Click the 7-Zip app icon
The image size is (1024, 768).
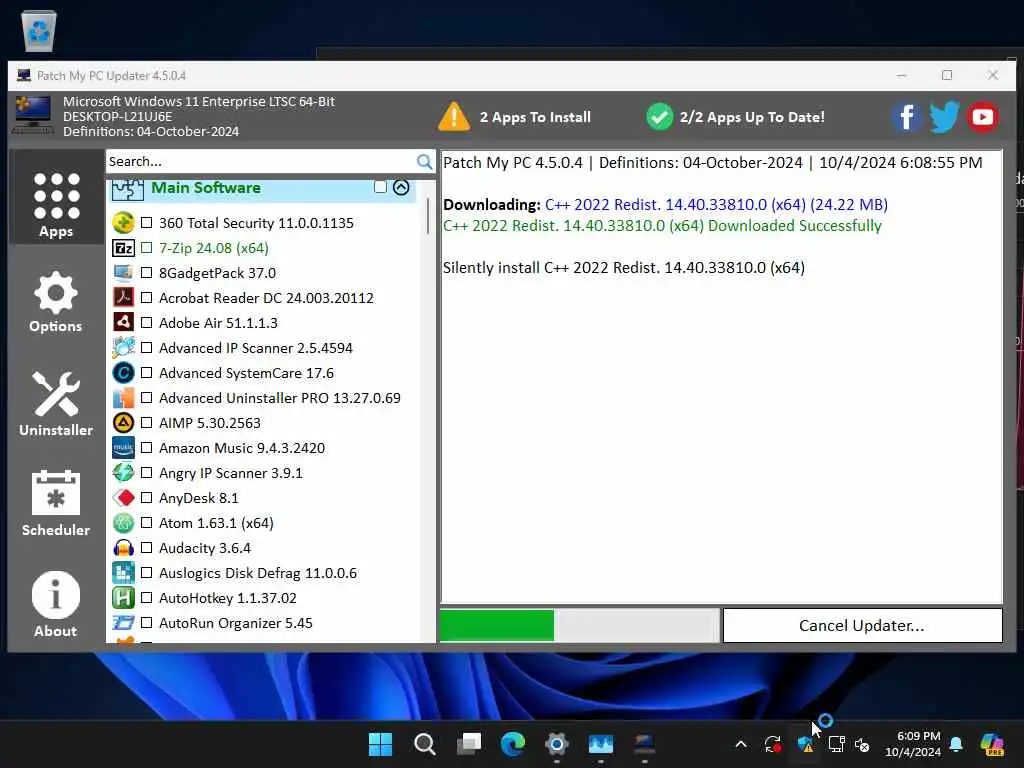click(123, 248)
